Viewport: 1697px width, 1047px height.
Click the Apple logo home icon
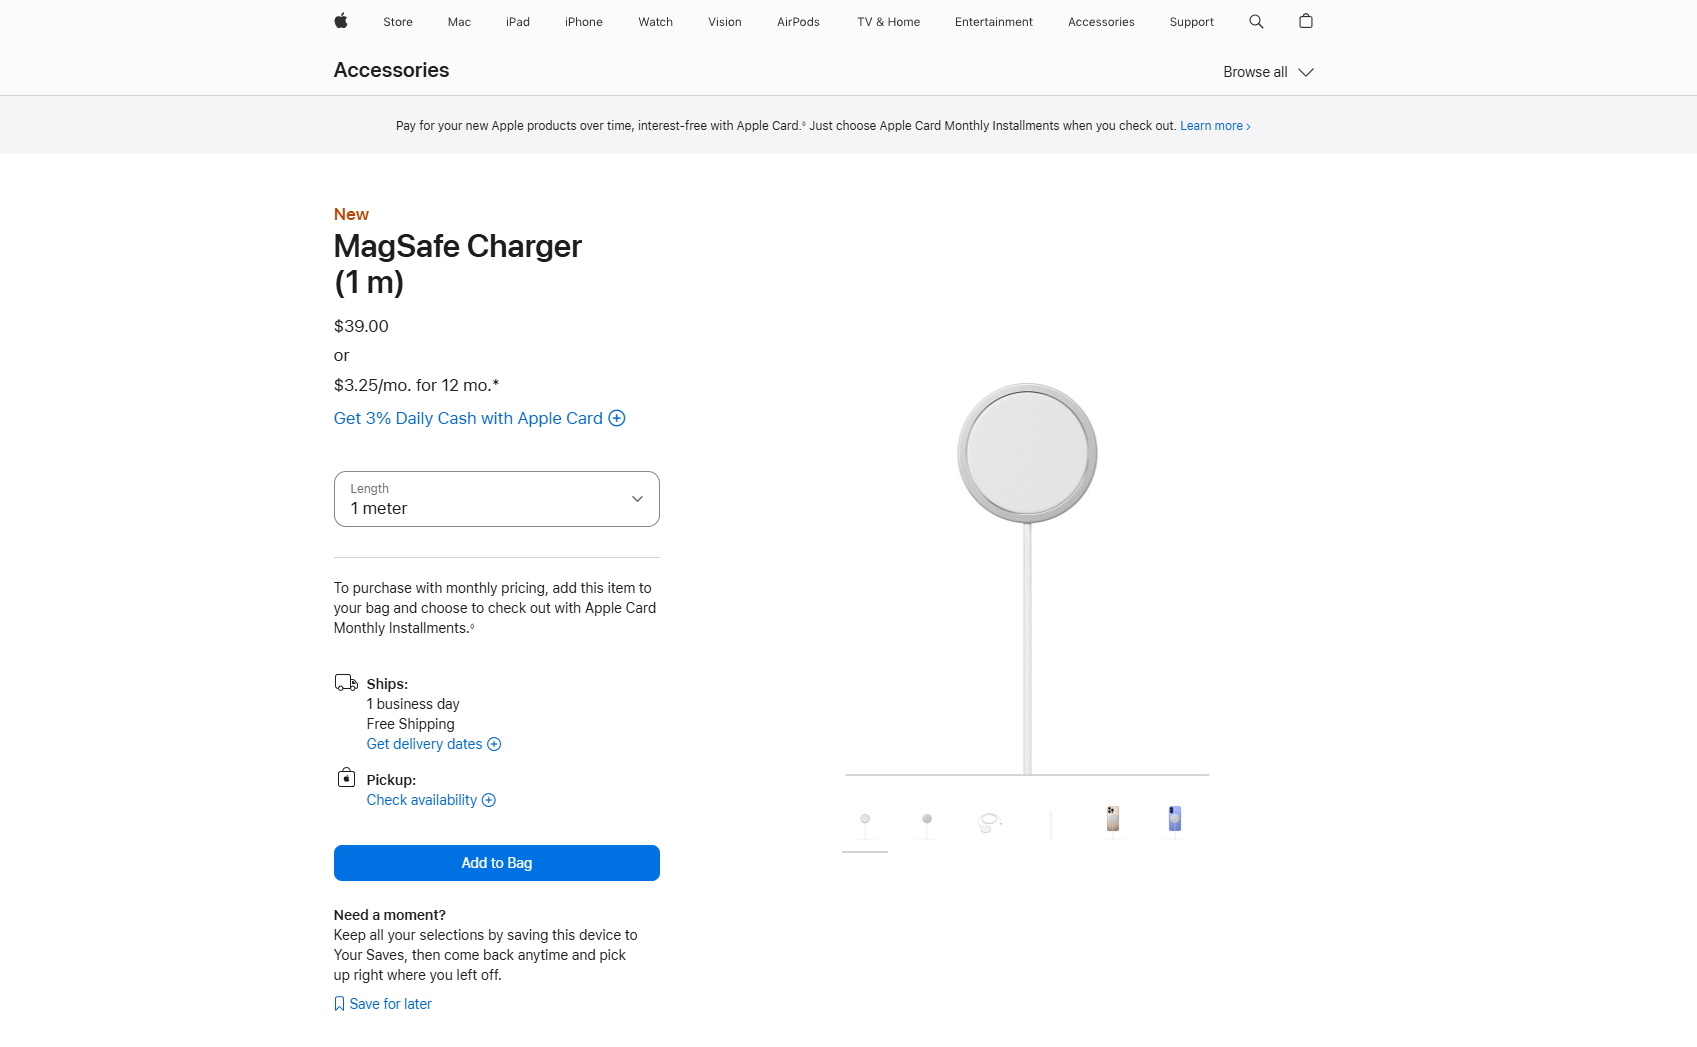(x=340, y=21)
